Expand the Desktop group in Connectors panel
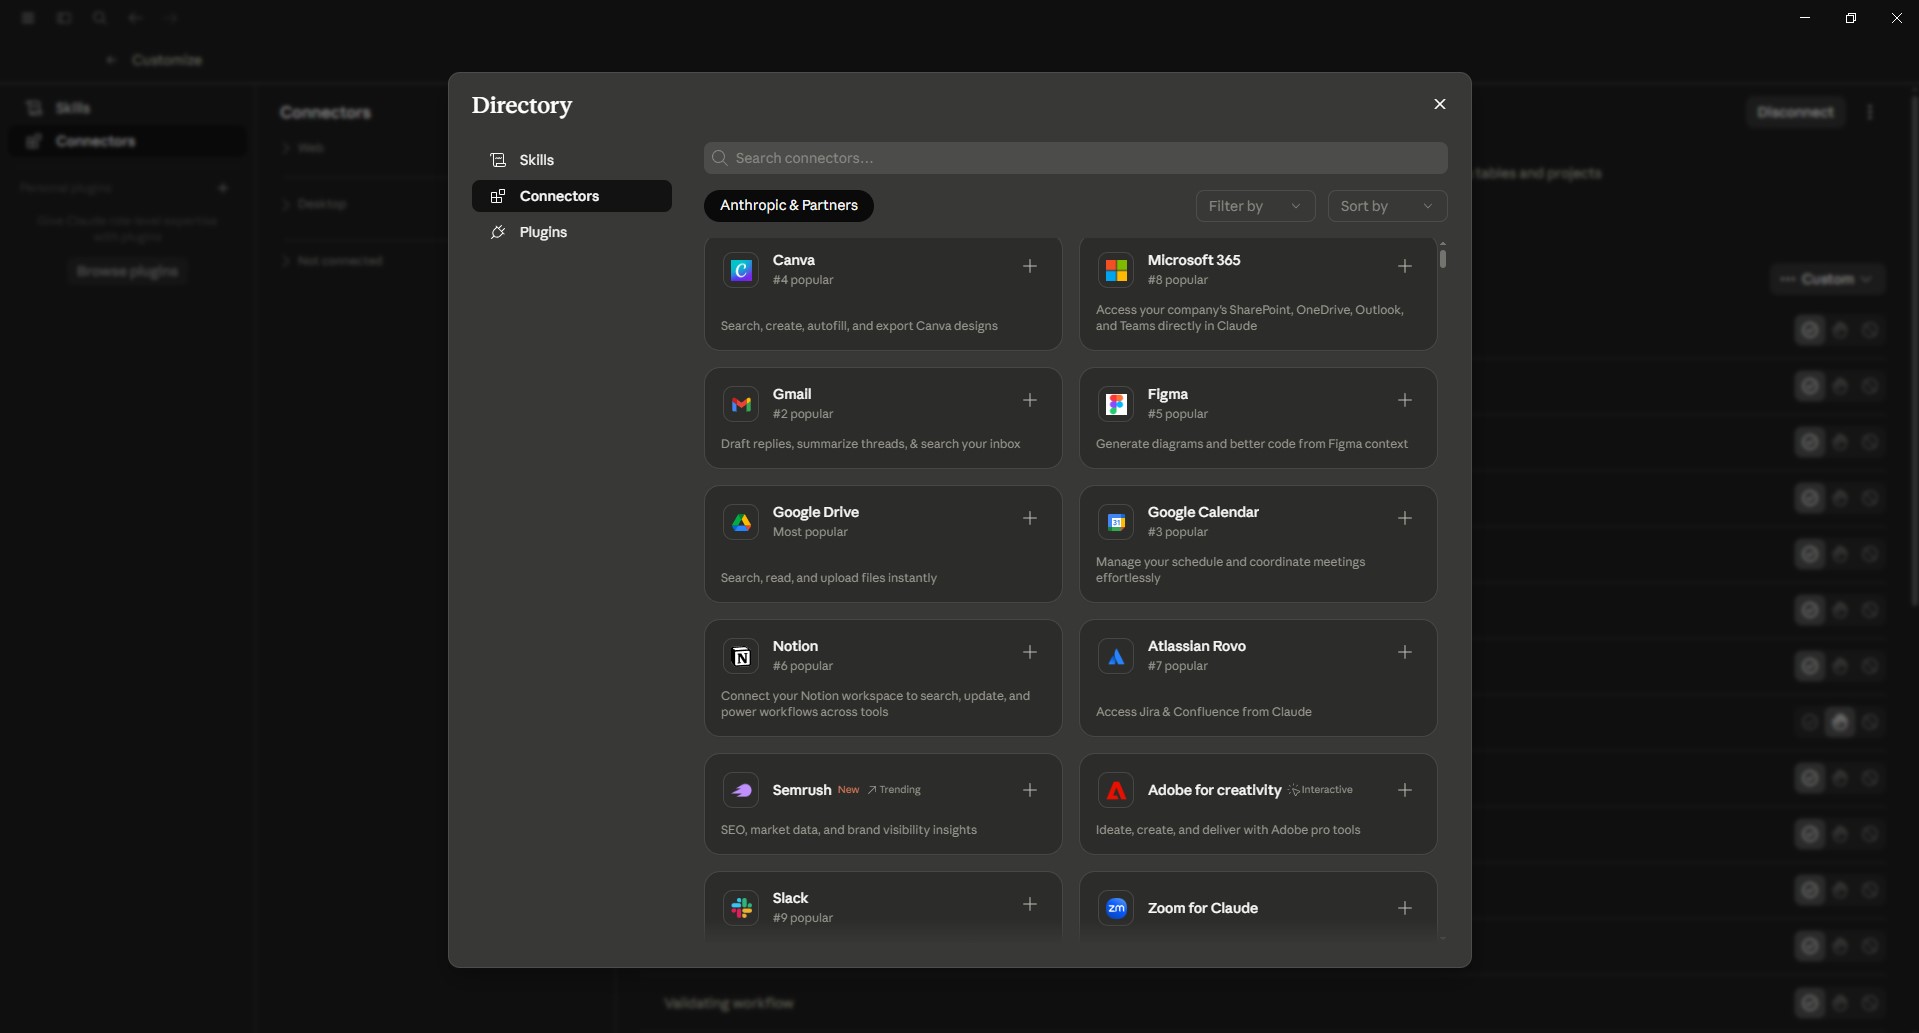The height and width of the screenshot is (1033, 1919). pos(314,204)
